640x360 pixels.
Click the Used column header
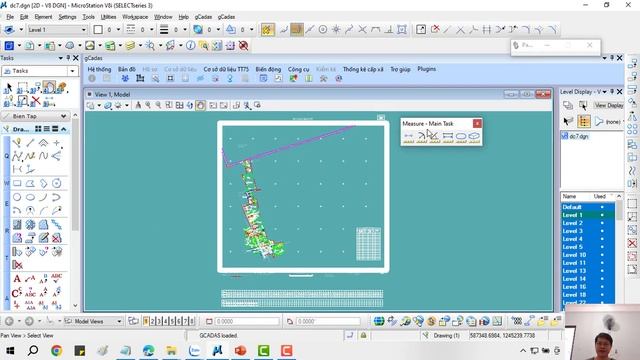tap(600, 196)
